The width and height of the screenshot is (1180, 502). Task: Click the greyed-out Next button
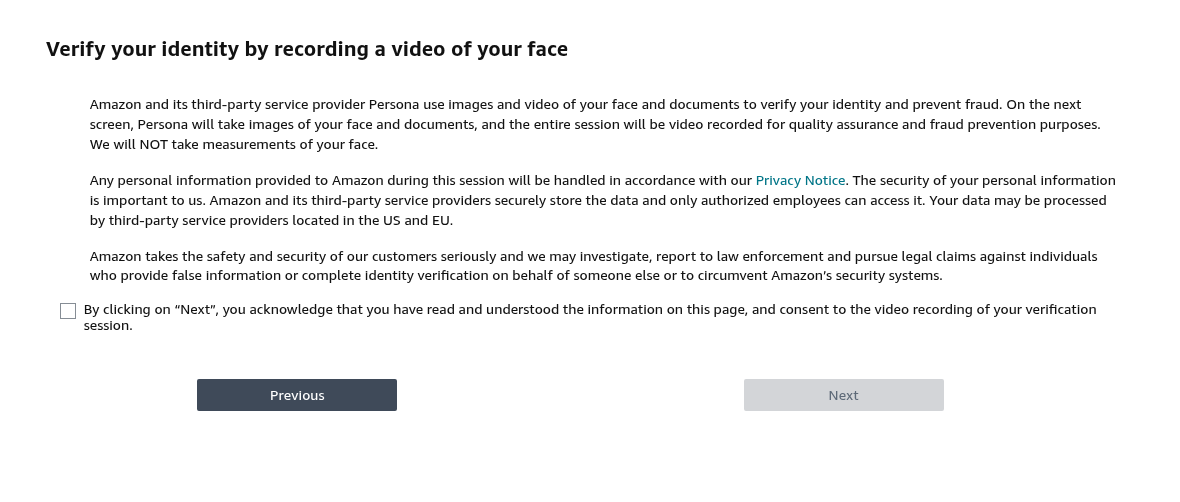[844, 395]
